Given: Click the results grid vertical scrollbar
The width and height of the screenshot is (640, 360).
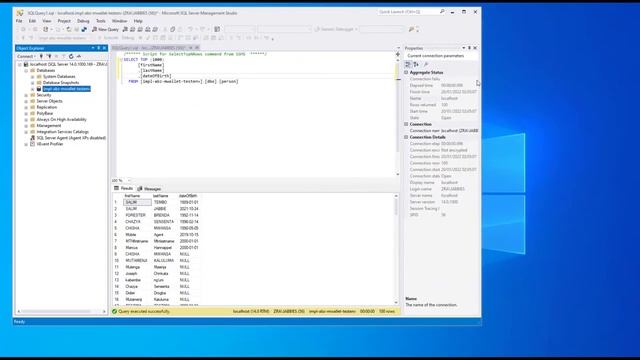Looking at the screenshot, I should (396, 249).
